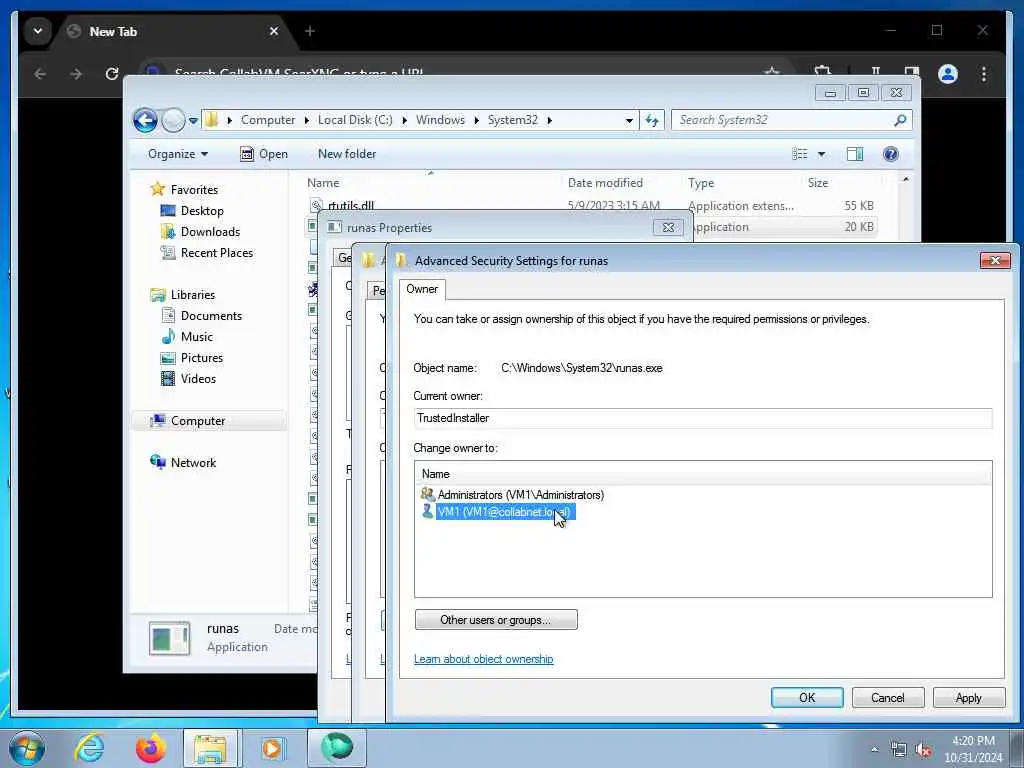Image resolution: width=1024 pixels, height=768 pixels.
Task: Select Music library
Action: point(197,336)
